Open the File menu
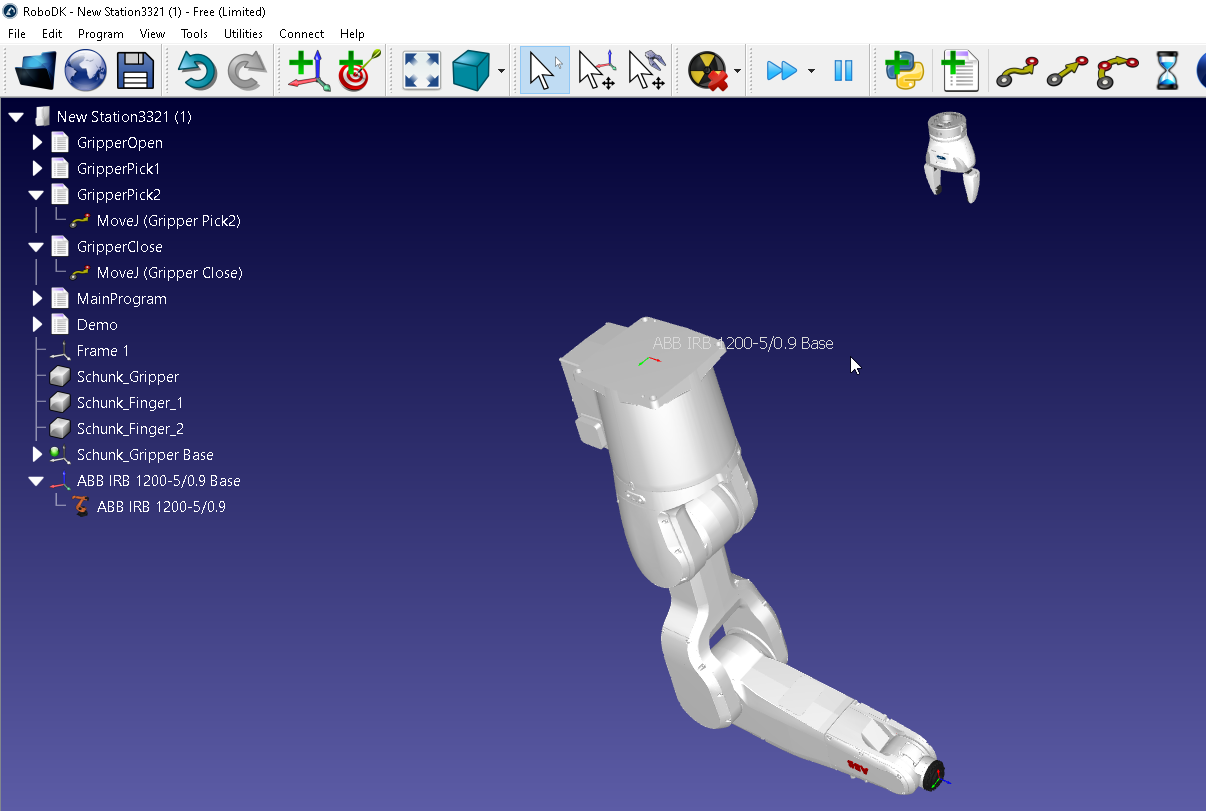Viewport: 1206px width, 811px height. coord(17,33)
